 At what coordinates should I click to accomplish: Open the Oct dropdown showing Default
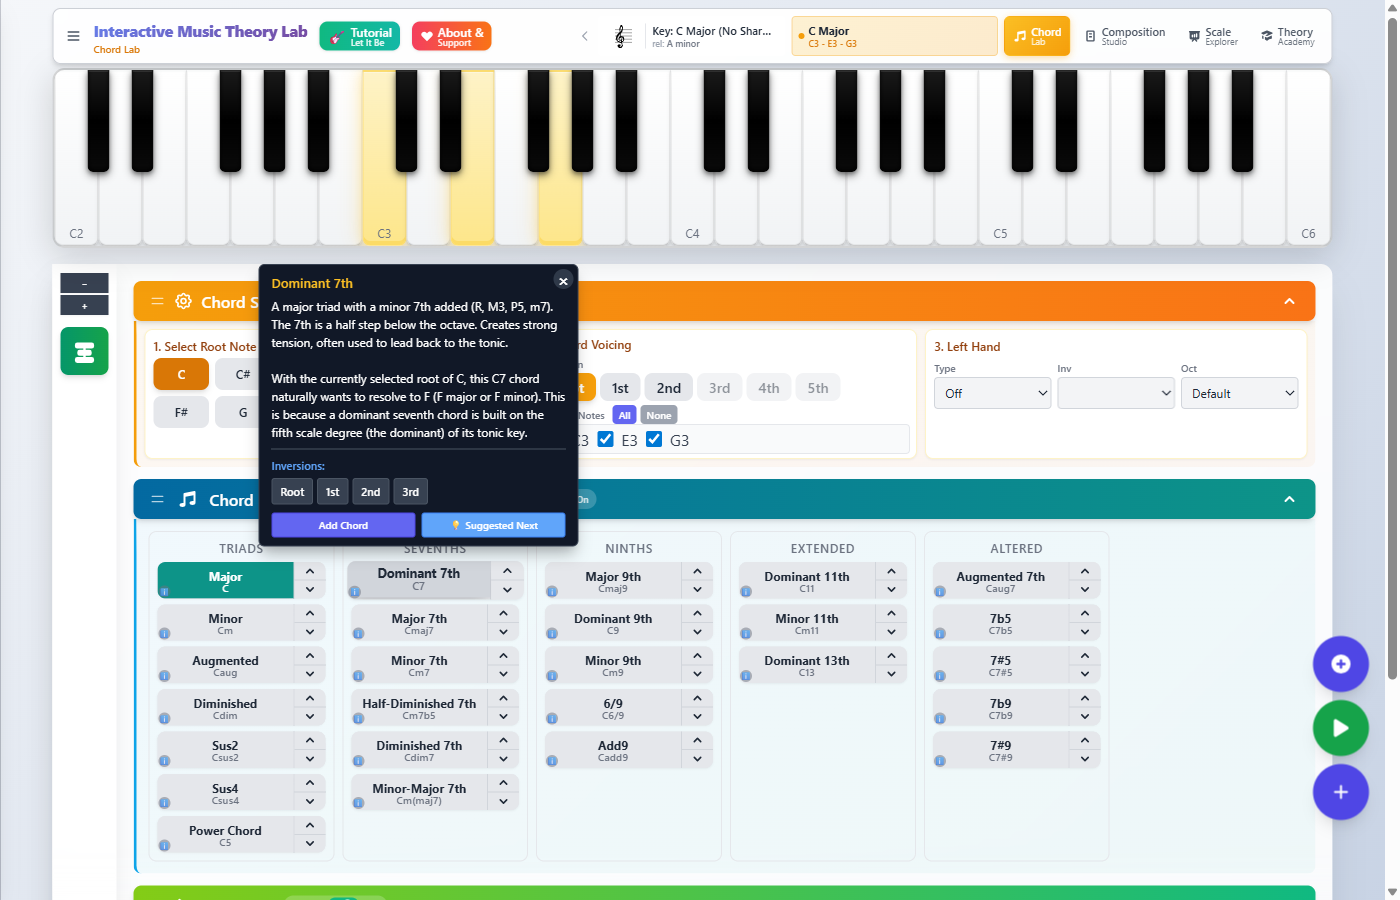(1239, 393)
